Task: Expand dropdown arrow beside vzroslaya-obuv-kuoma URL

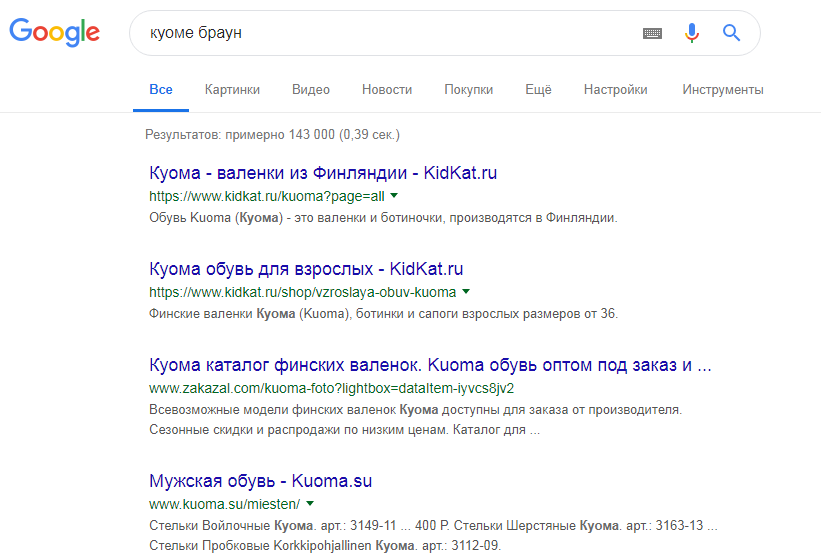Action: (x=466, y=292)
